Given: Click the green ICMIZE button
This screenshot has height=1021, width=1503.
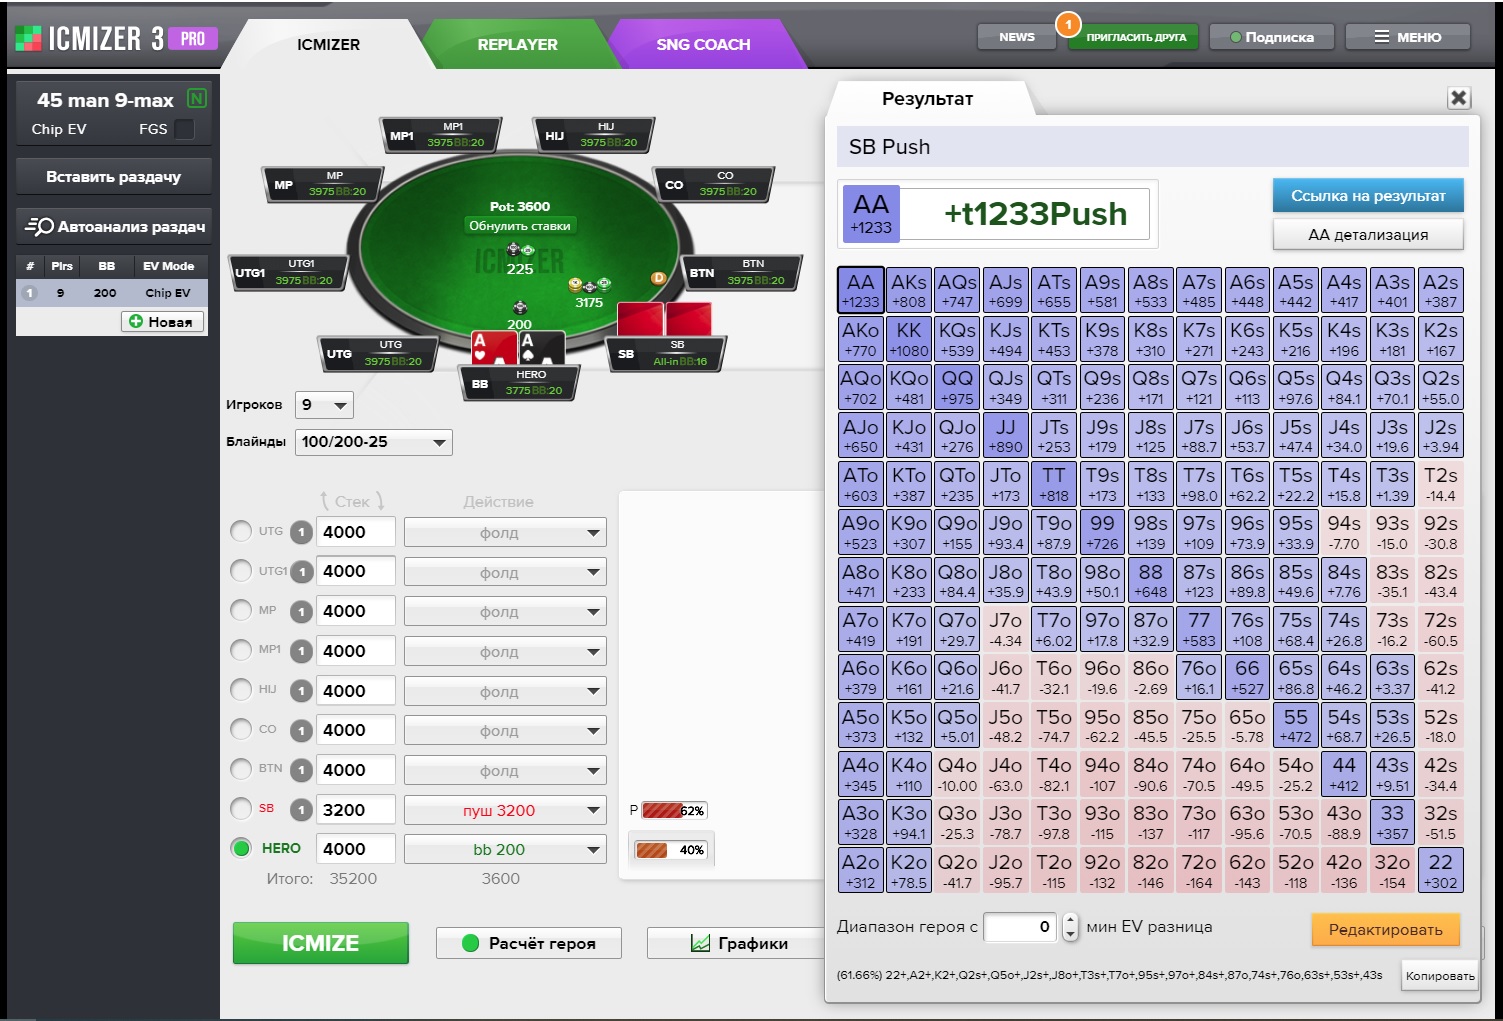Looking at the screenshot, I should [320, 943].
